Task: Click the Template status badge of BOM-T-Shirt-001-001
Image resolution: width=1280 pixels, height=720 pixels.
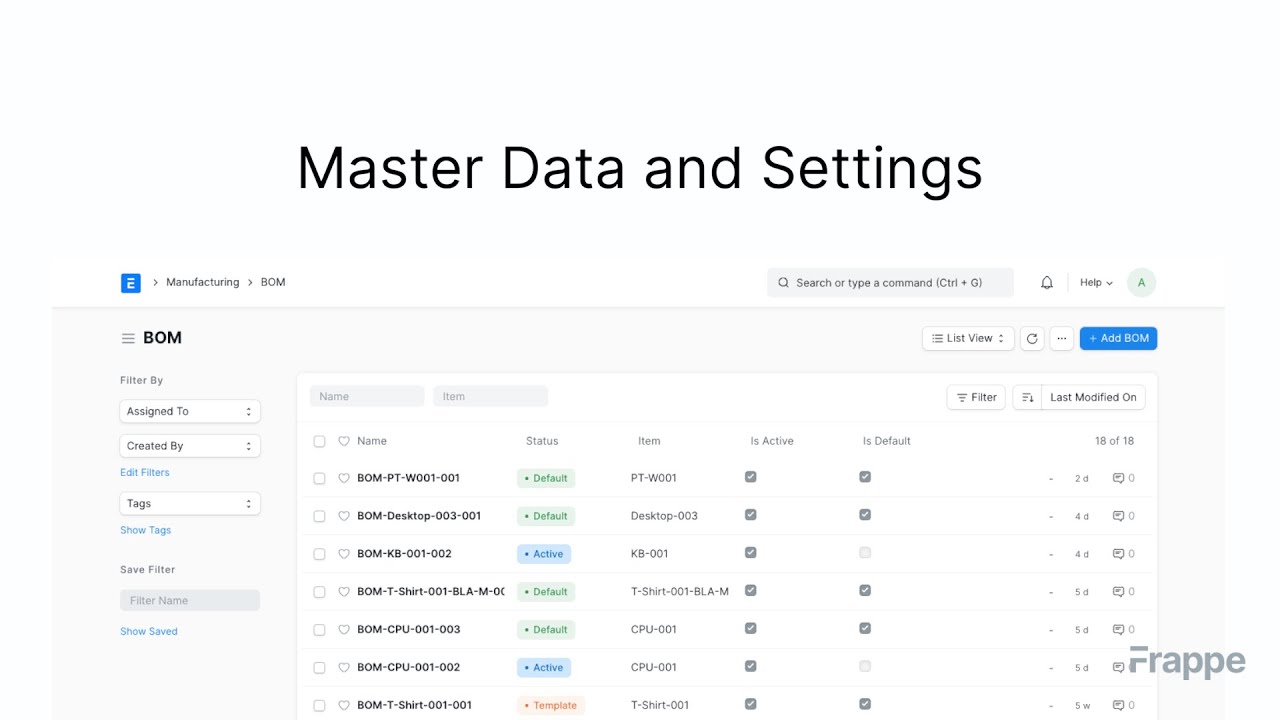Action: tap(551, 706)
